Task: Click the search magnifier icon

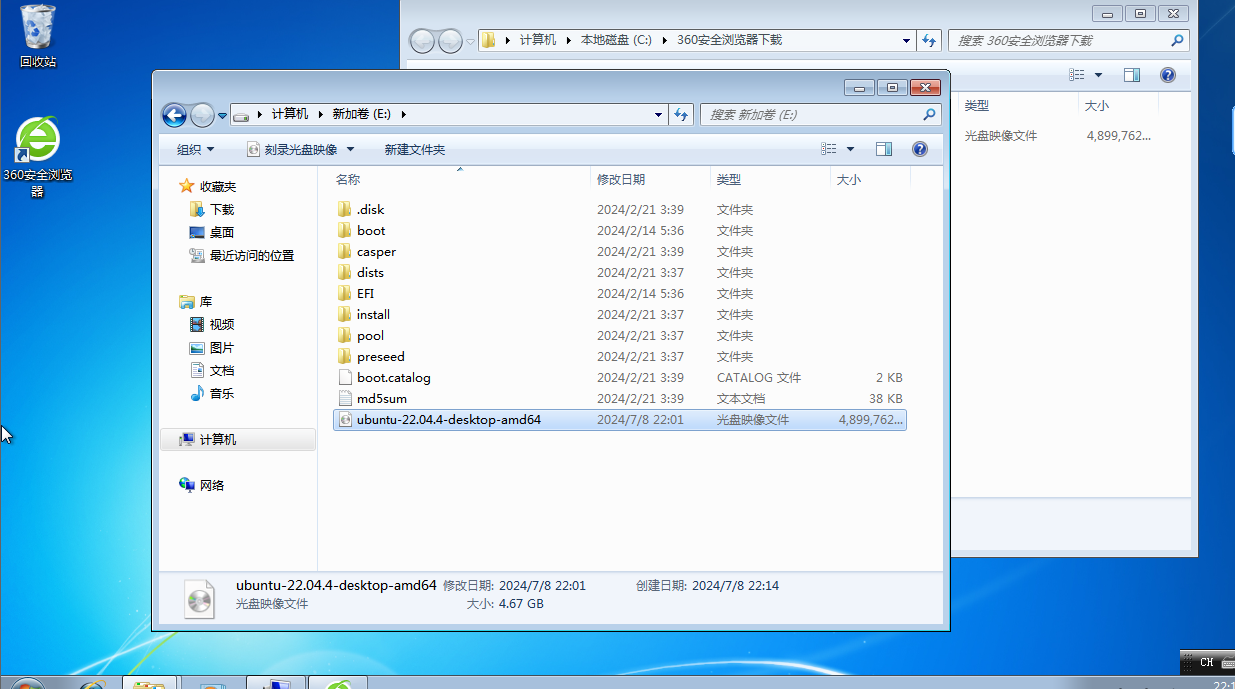Action: click(928, 114)
